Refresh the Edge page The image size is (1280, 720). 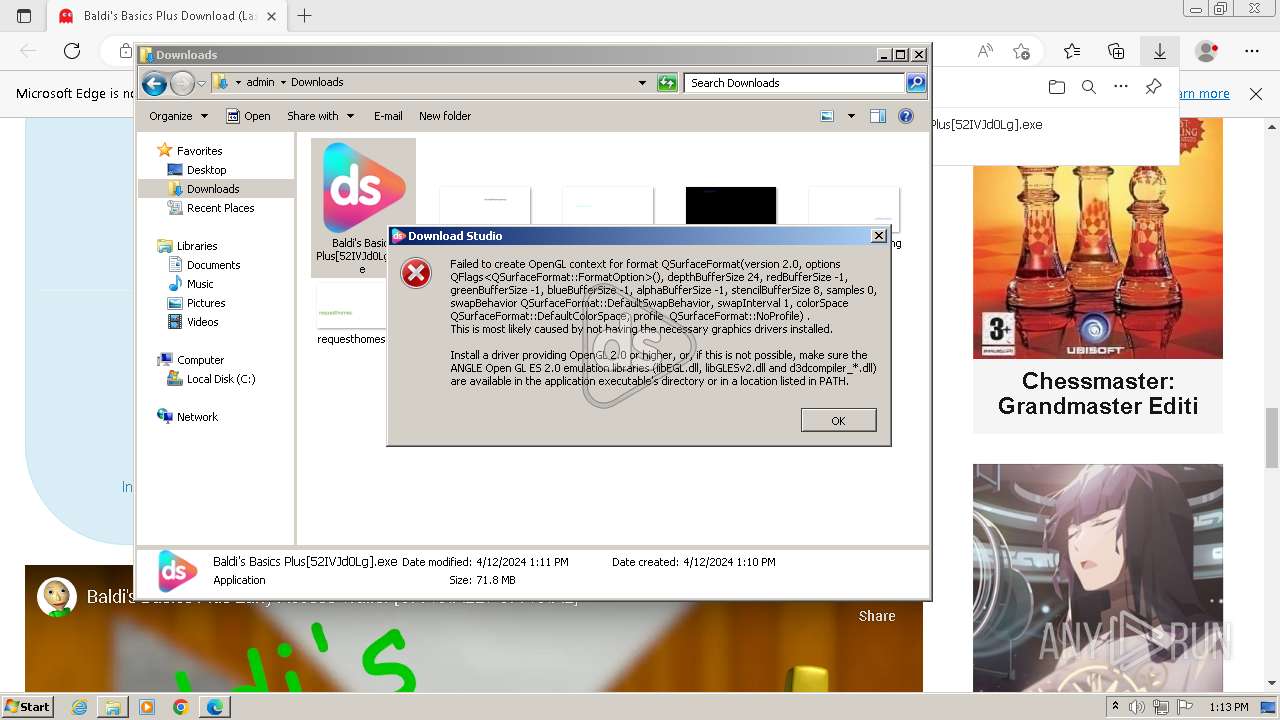point(72,51)
